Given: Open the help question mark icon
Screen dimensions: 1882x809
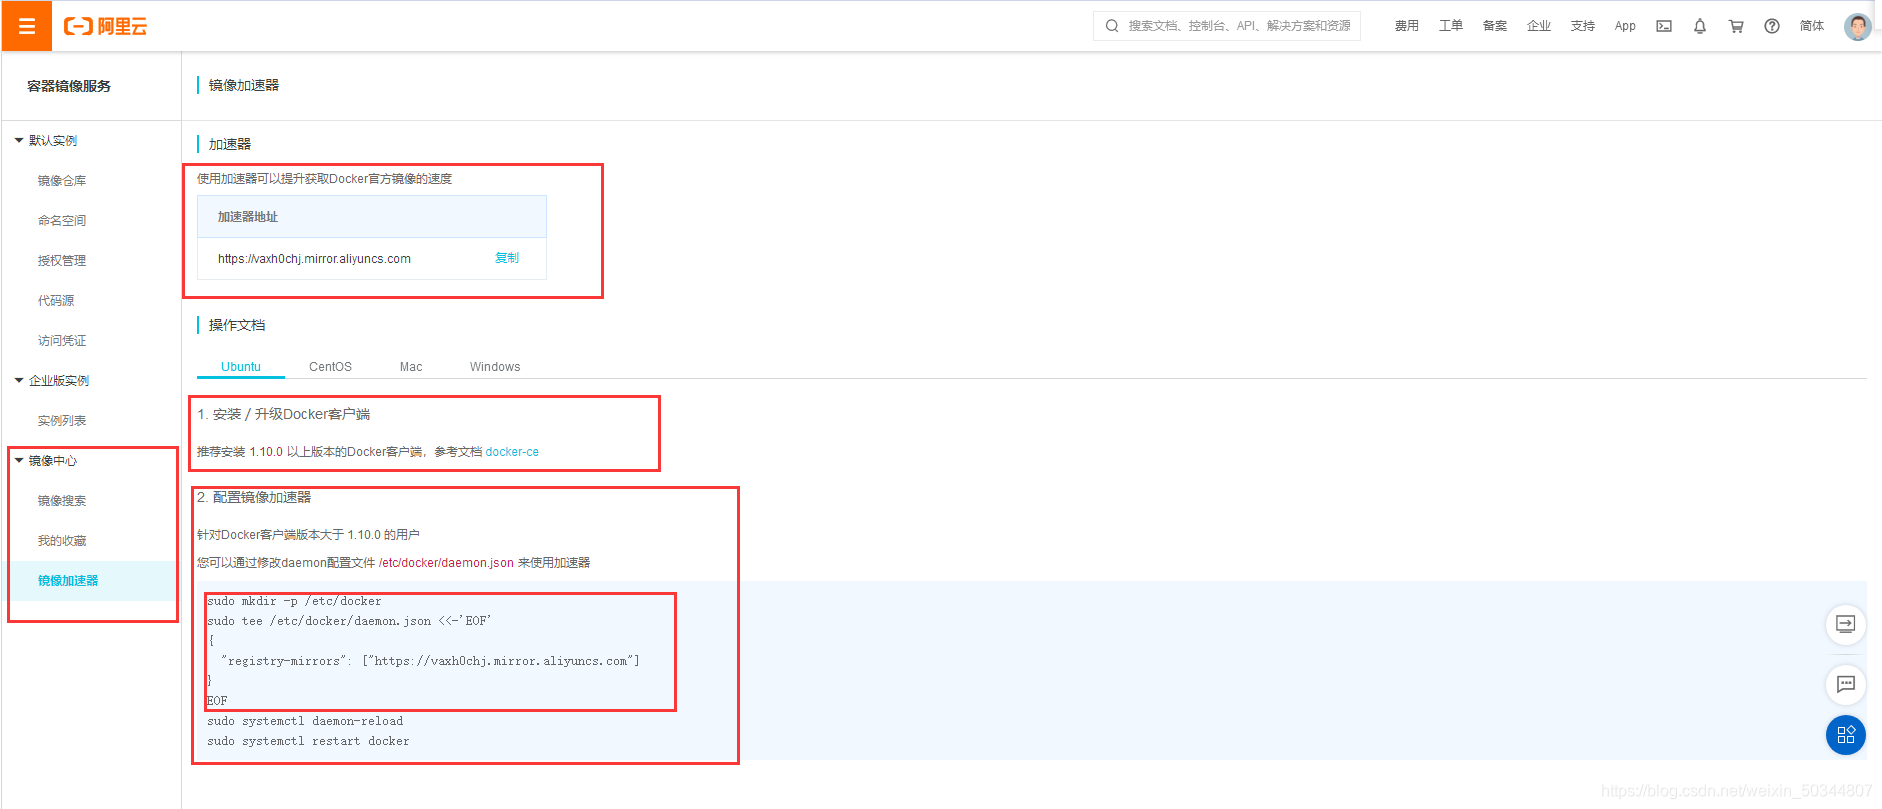Looking at the screenshot, I should click(1772, 26).
